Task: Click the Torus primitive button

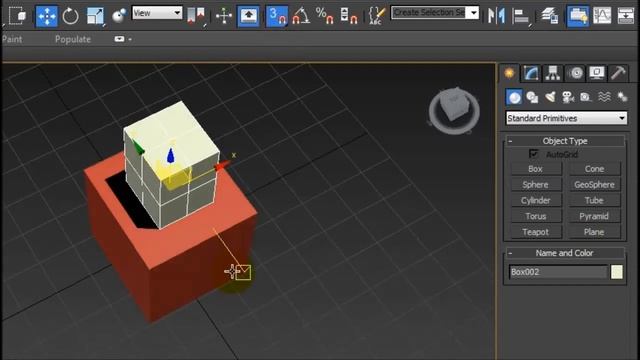Action: (x=536, y=216)
